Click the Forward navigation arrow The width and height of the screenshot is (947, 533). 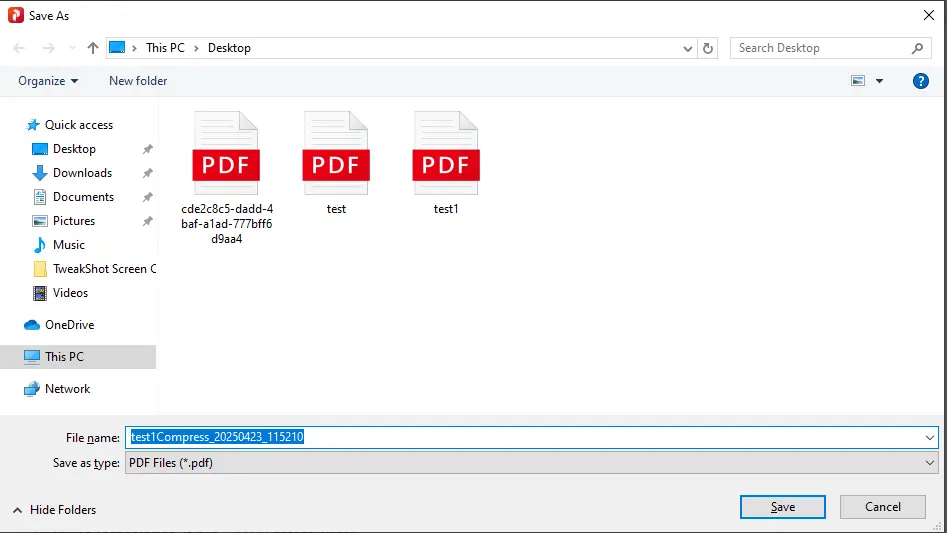coord(49,48)
